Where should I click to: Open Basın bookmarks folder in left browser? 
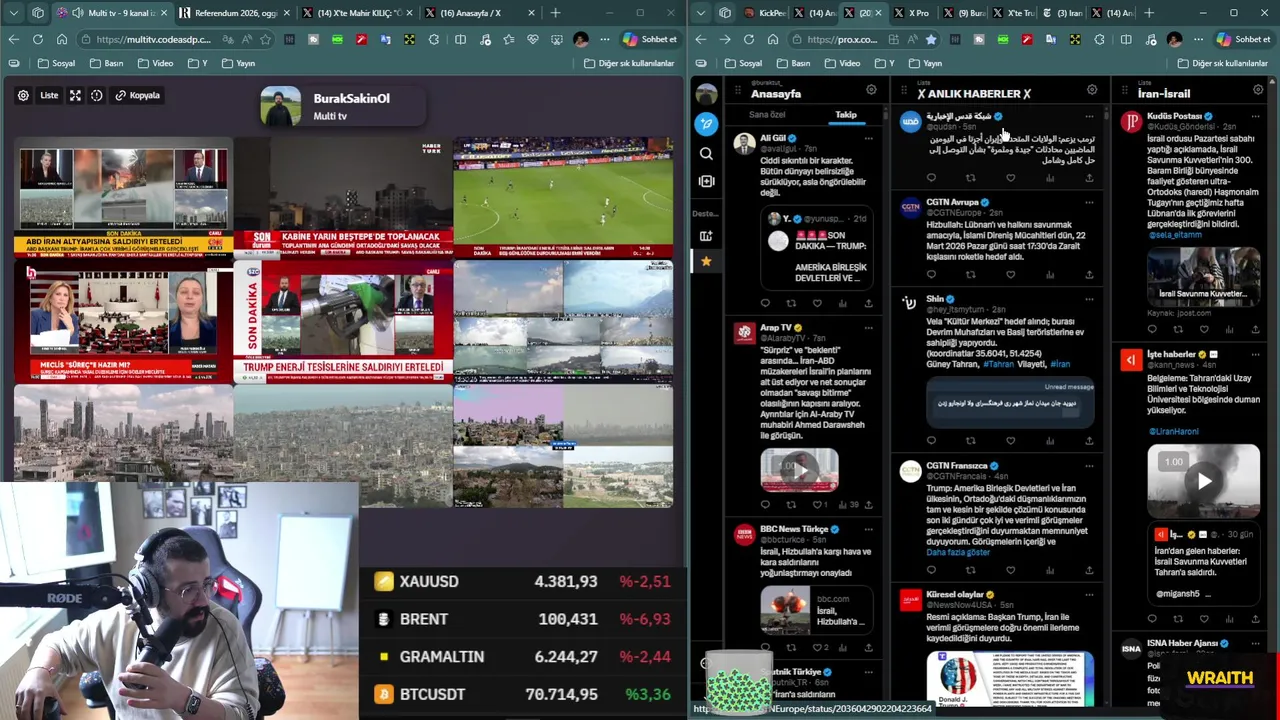tap(107, 63)
